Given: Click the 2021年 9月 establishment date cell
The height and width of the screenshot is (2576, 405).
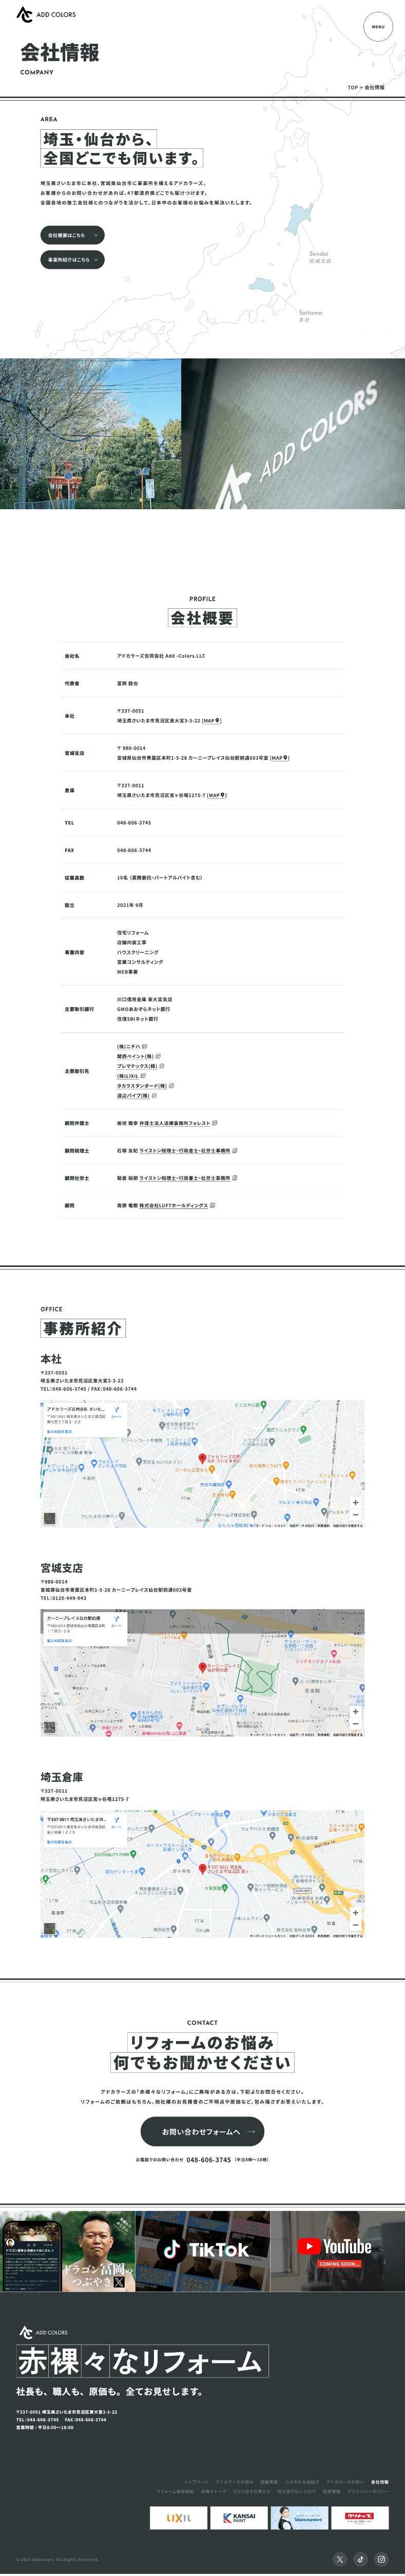Looking at the screenshot, I should click(x=130, y=905).
